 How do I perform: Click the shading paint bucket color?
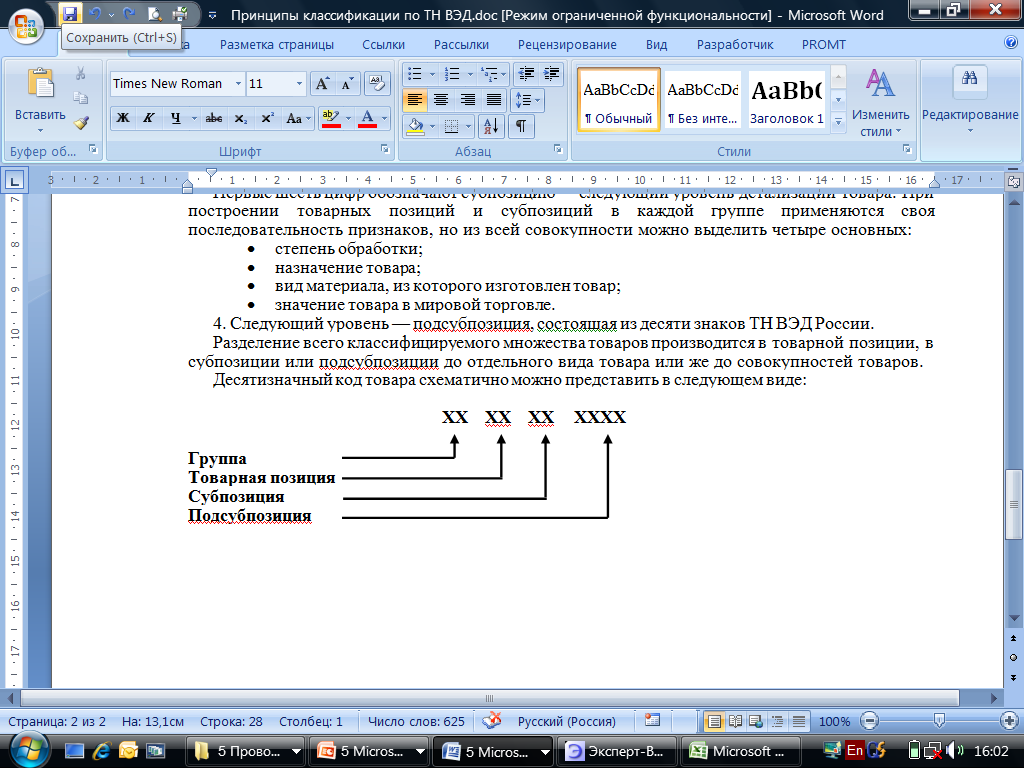coord(415,125)
